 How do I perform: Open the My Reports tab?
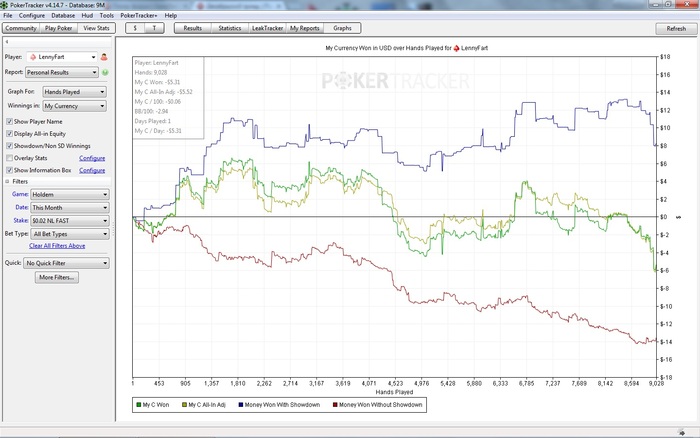304,28
